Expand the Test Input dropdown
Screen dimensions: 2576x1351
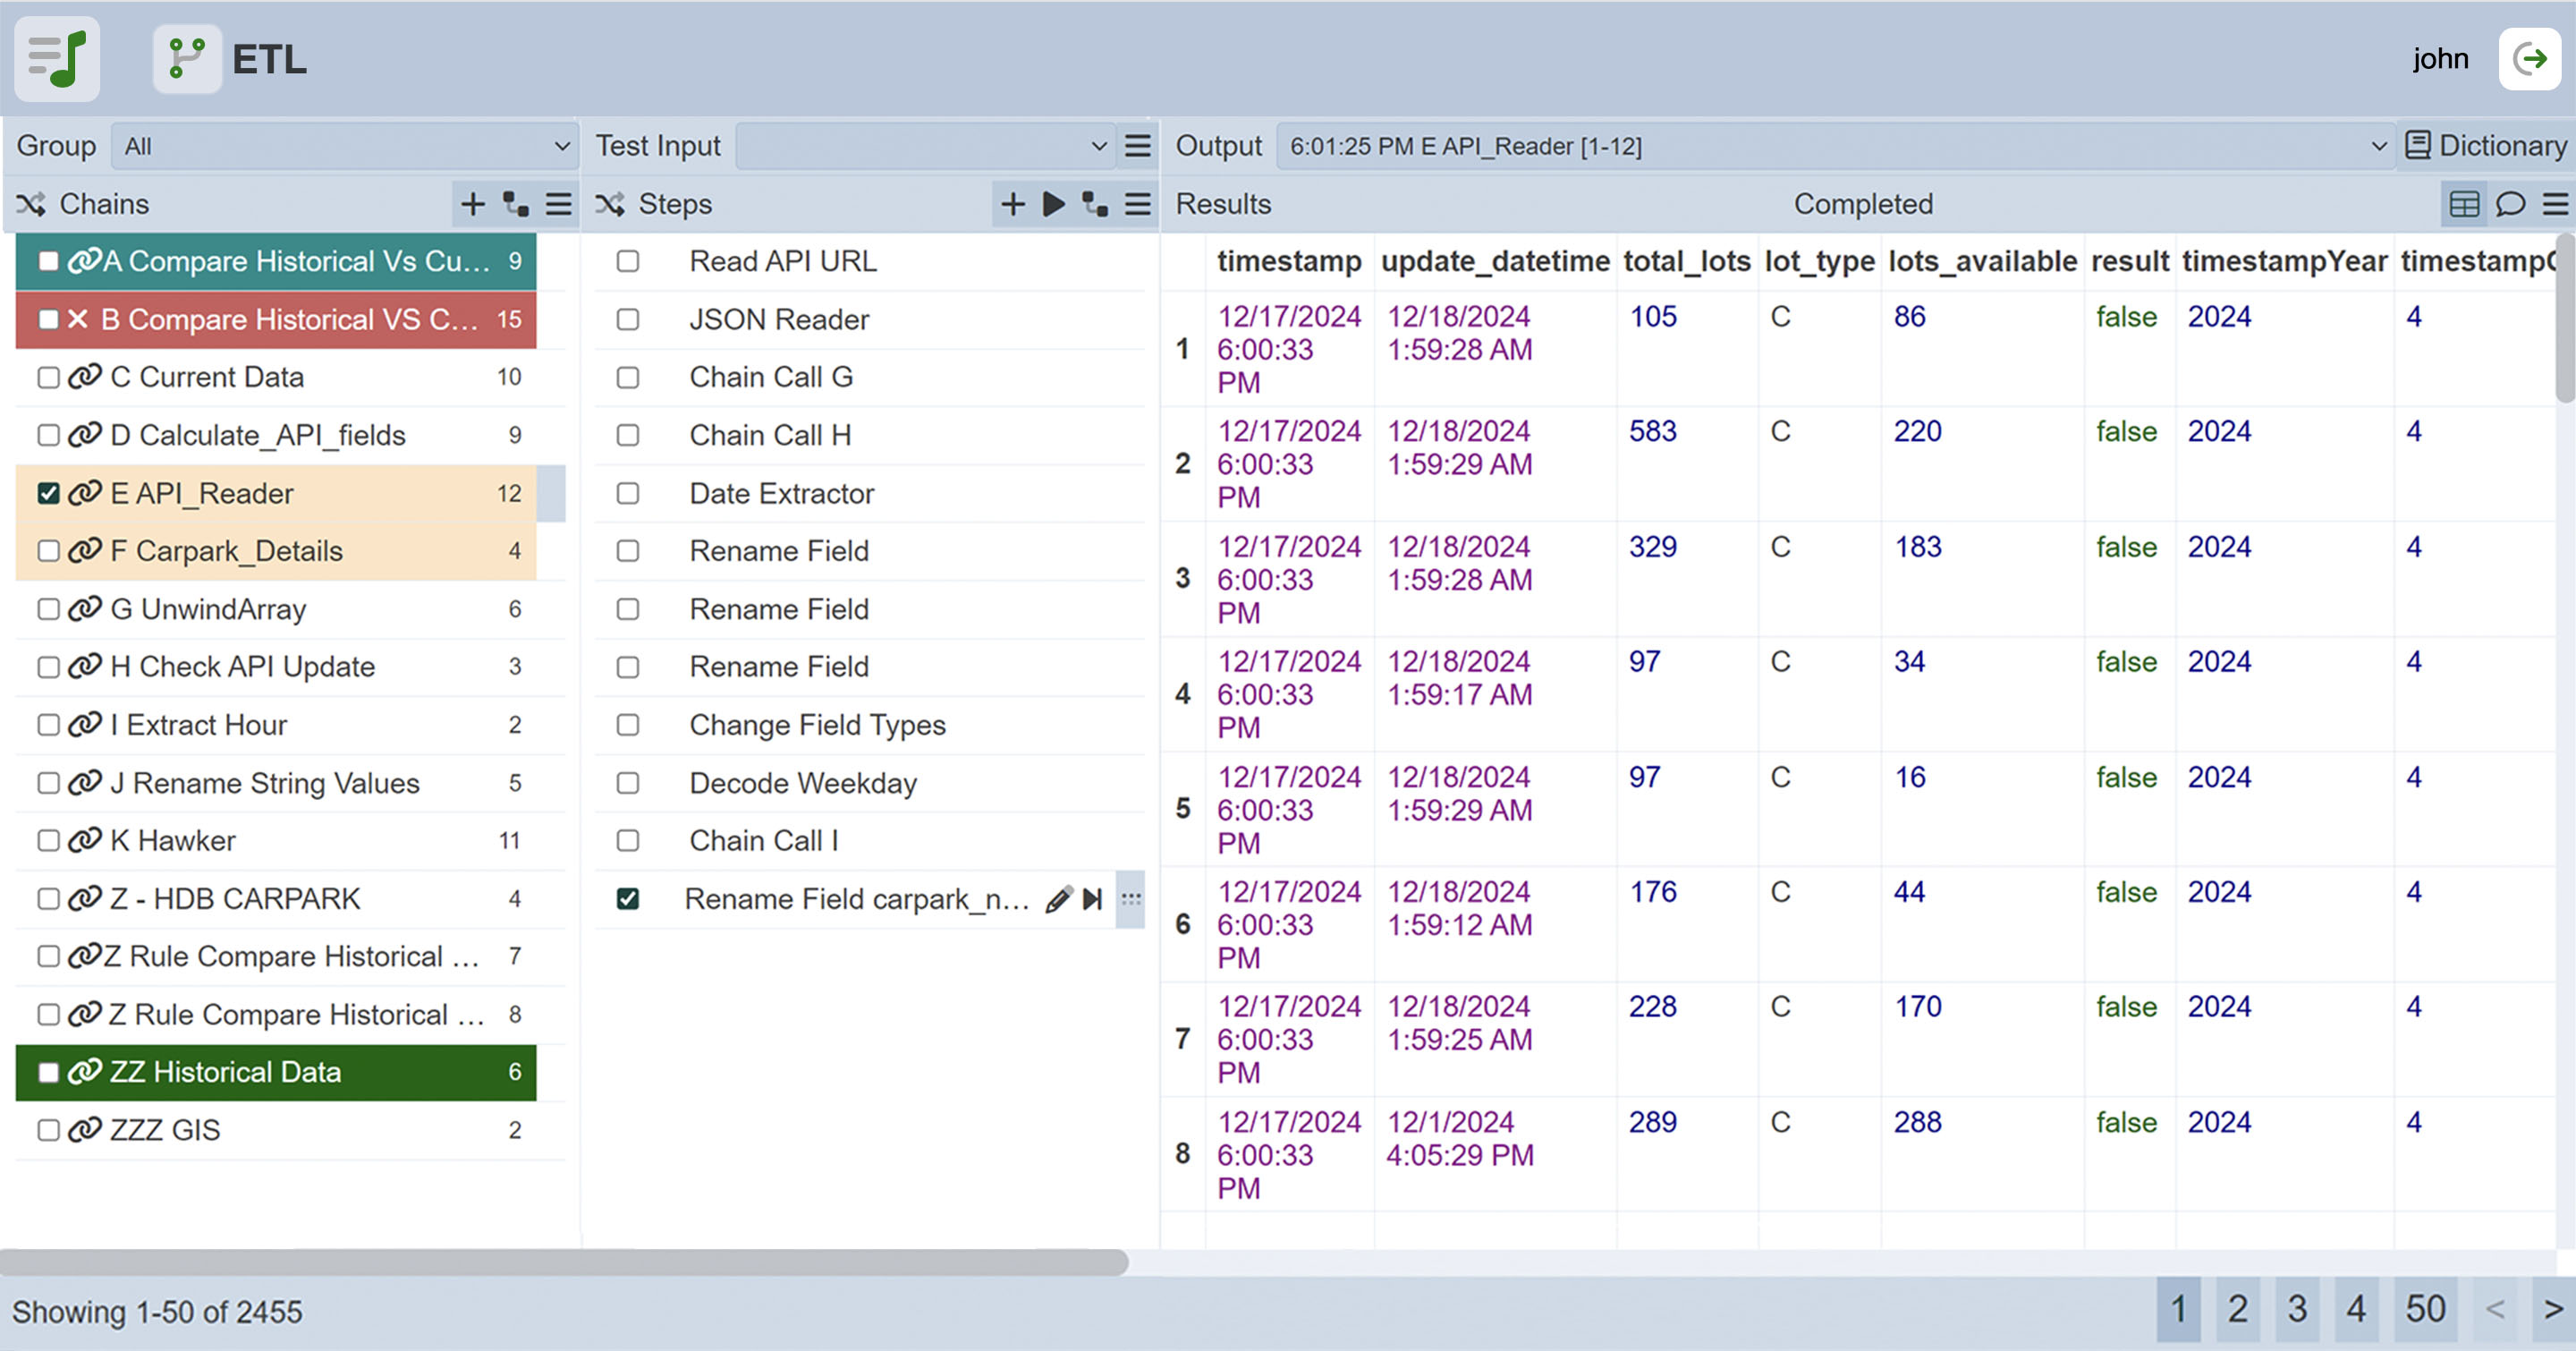(924, 146)
